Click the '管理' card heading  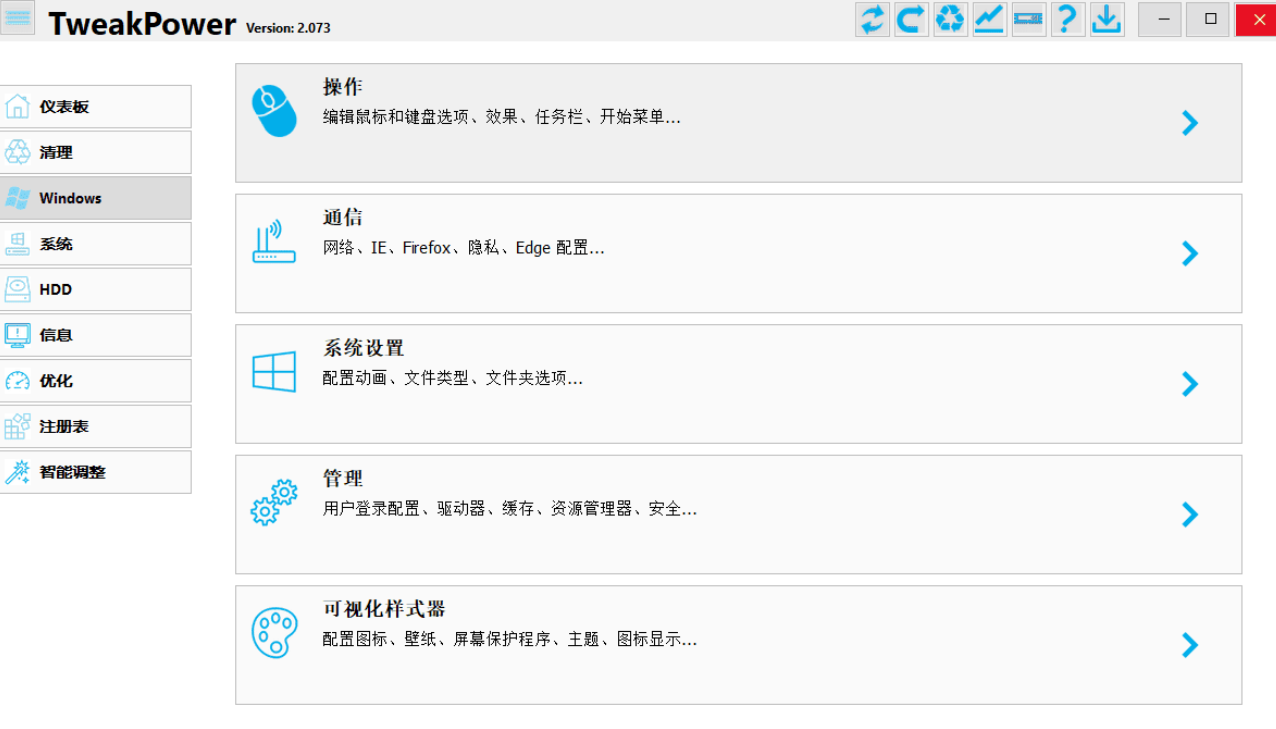point(343,479)
